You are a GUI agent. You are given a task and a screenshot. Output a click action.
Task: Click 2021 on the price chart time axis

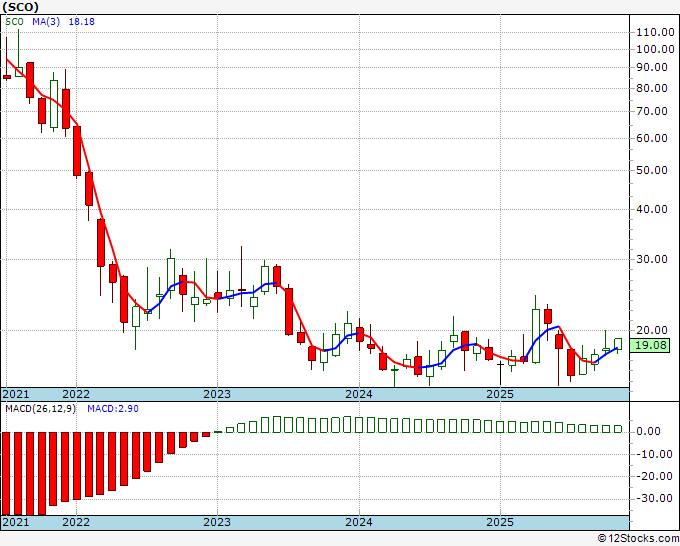(x=16, y=394)
